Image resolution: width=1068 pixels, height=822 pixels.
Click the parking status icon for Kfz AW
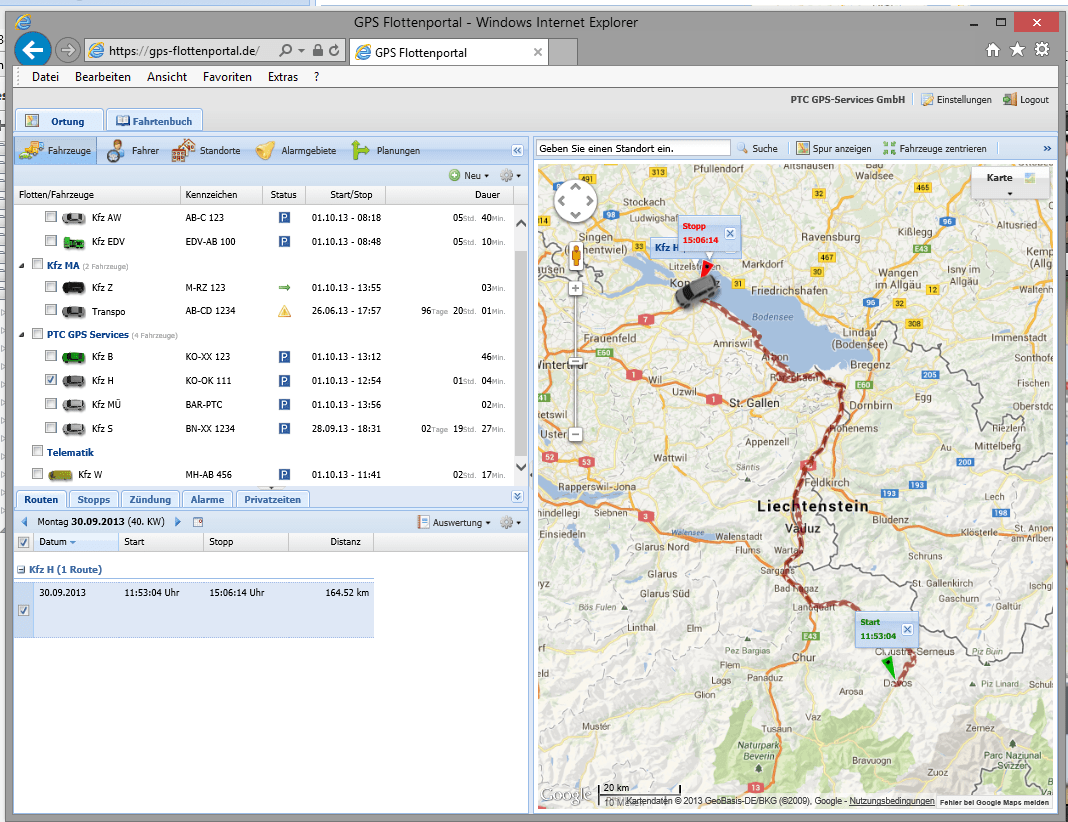pyautogui.click(x=284, y=218)
